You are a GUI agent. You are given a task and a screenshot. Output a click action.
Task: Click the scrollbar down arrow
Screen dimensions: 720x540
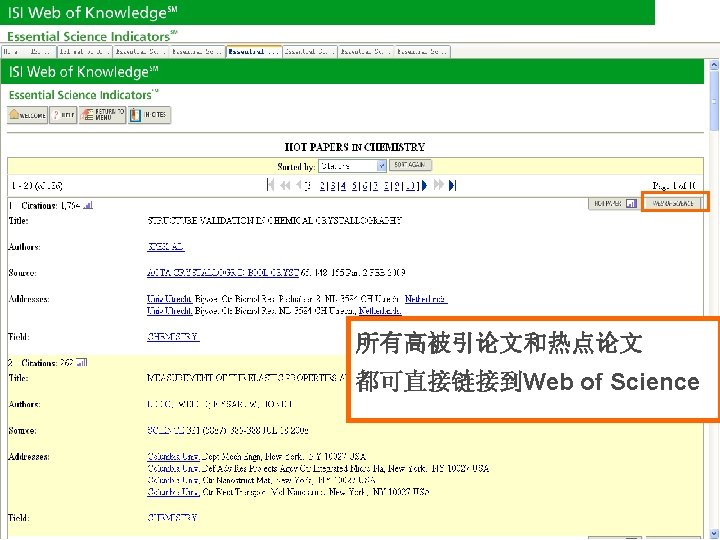click(714, 534)
